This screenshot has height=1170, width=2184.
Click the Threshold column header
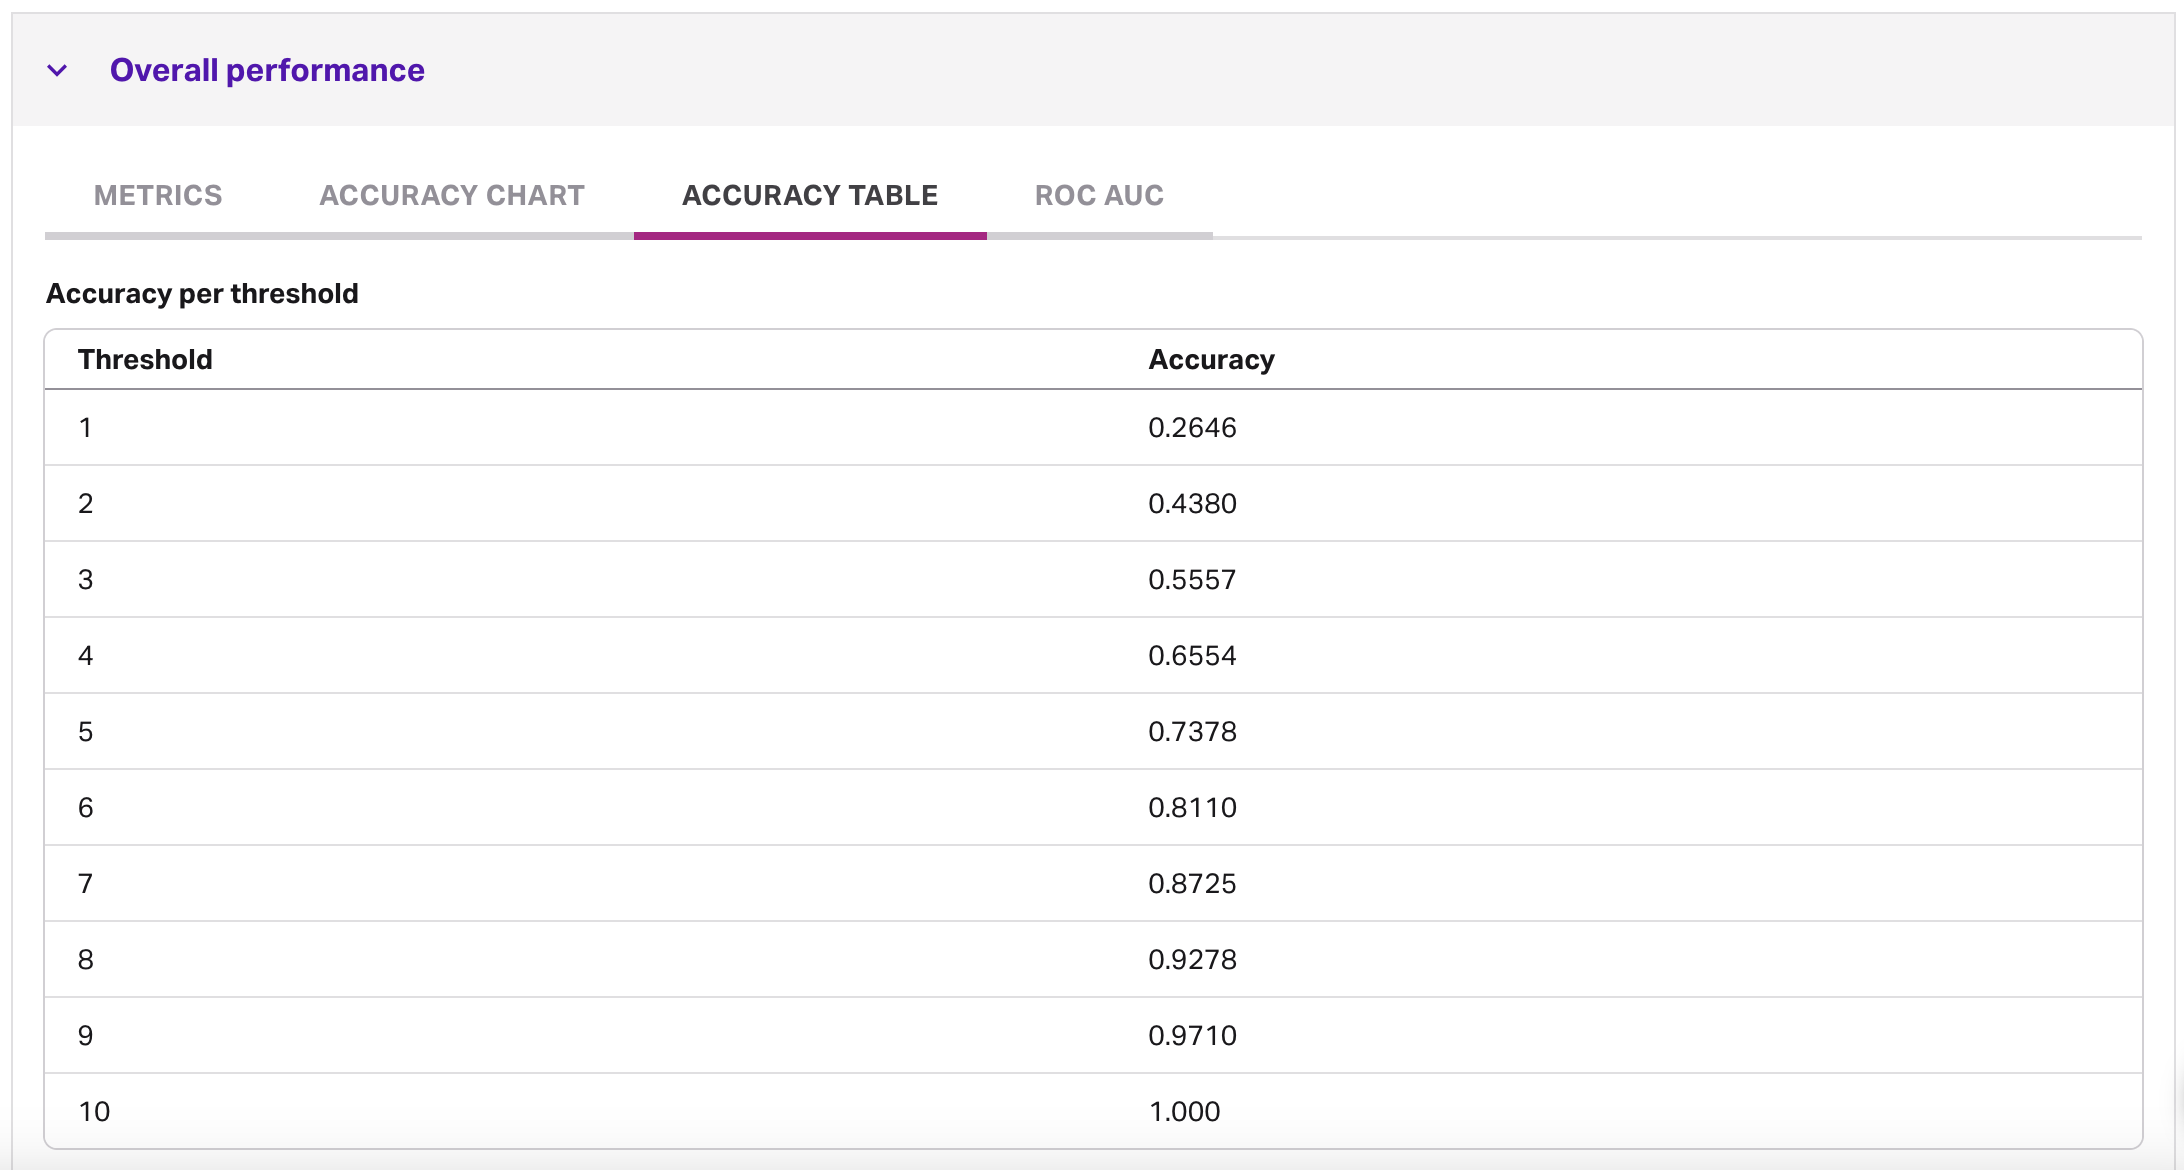[145, 359]
